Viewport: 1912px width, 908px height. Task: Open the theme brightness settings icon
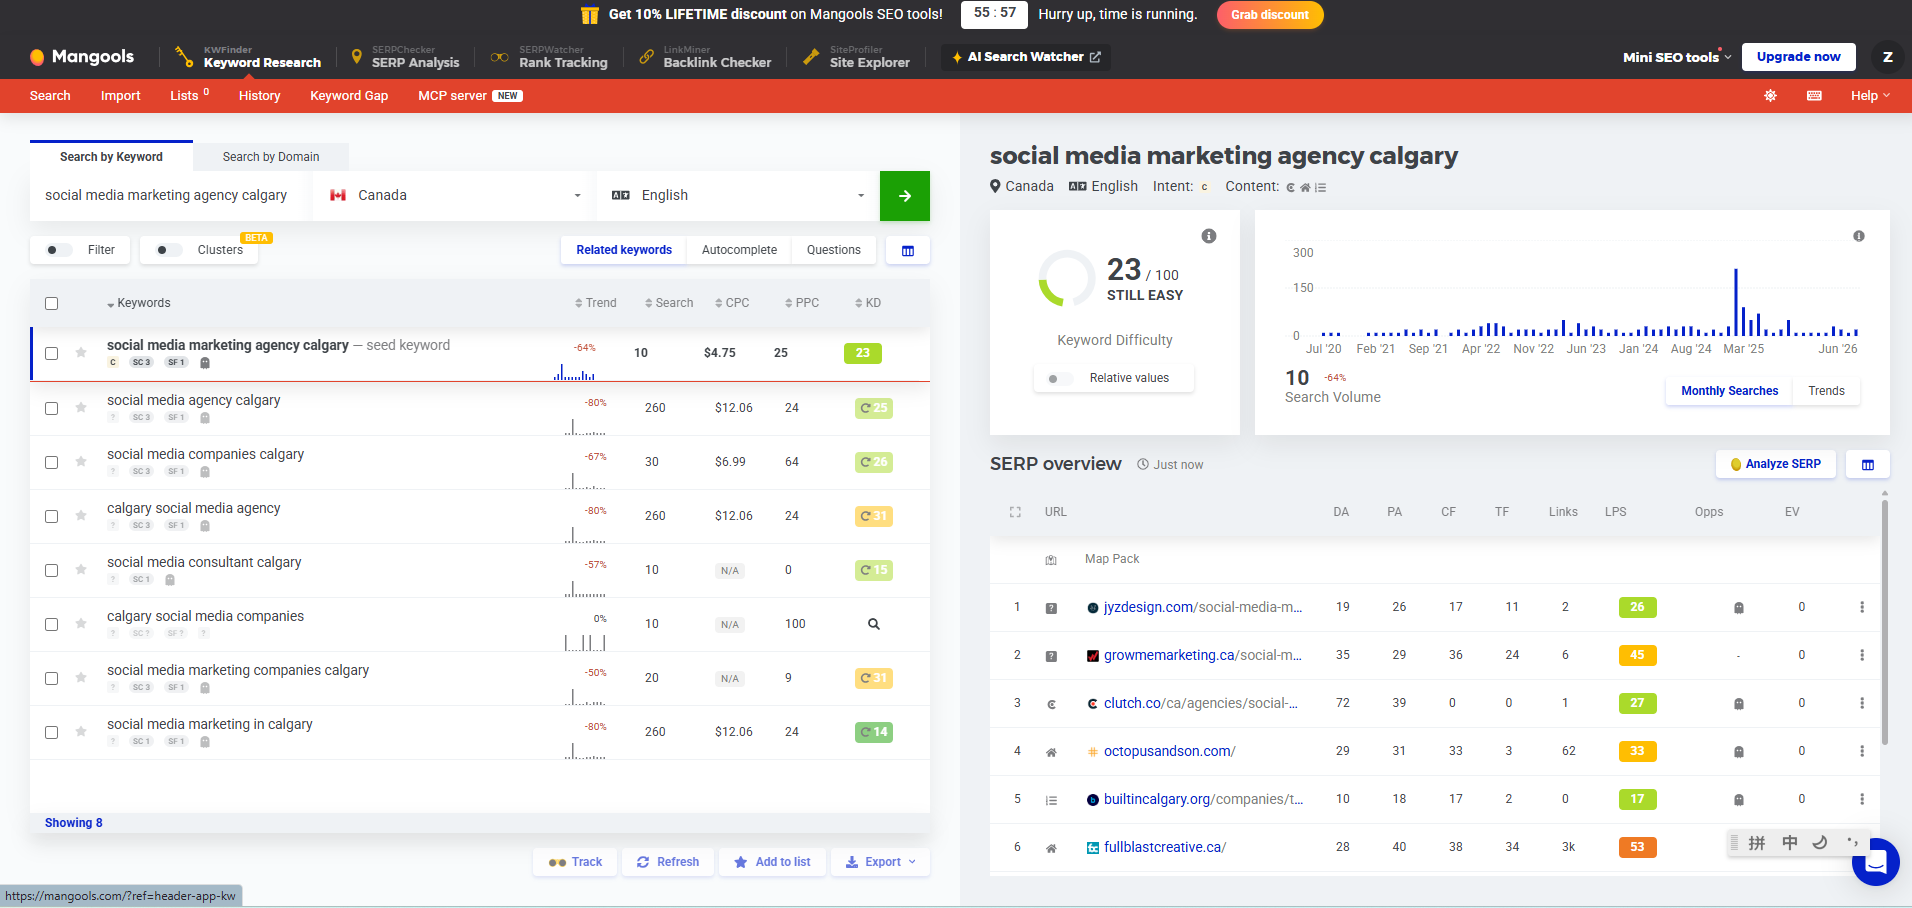pyautogui.click(x=1770, y=96)
